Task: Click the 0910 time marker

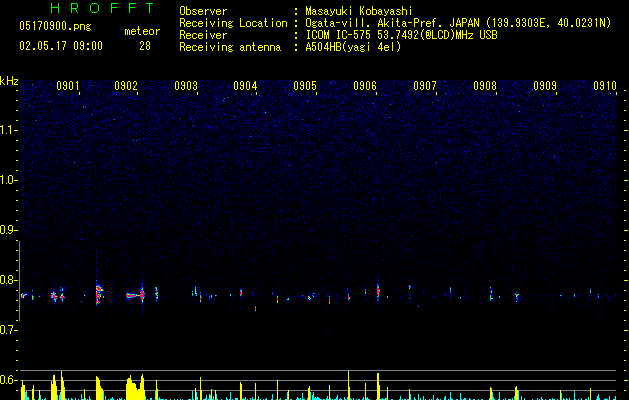Action: (x=605, y=86)
